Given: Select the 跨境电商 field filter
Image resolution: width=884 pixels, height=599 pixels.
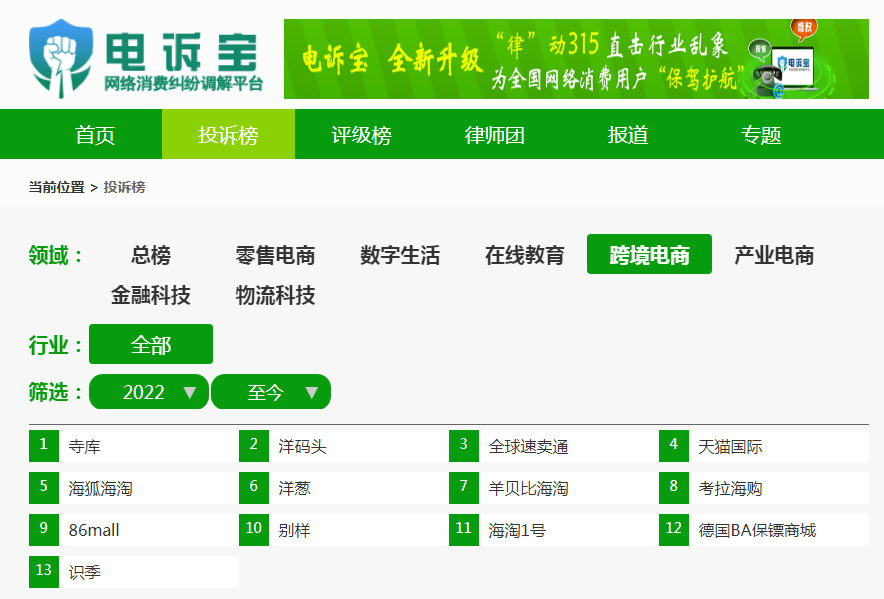Looking at the screenshot, I should point(649,254).
